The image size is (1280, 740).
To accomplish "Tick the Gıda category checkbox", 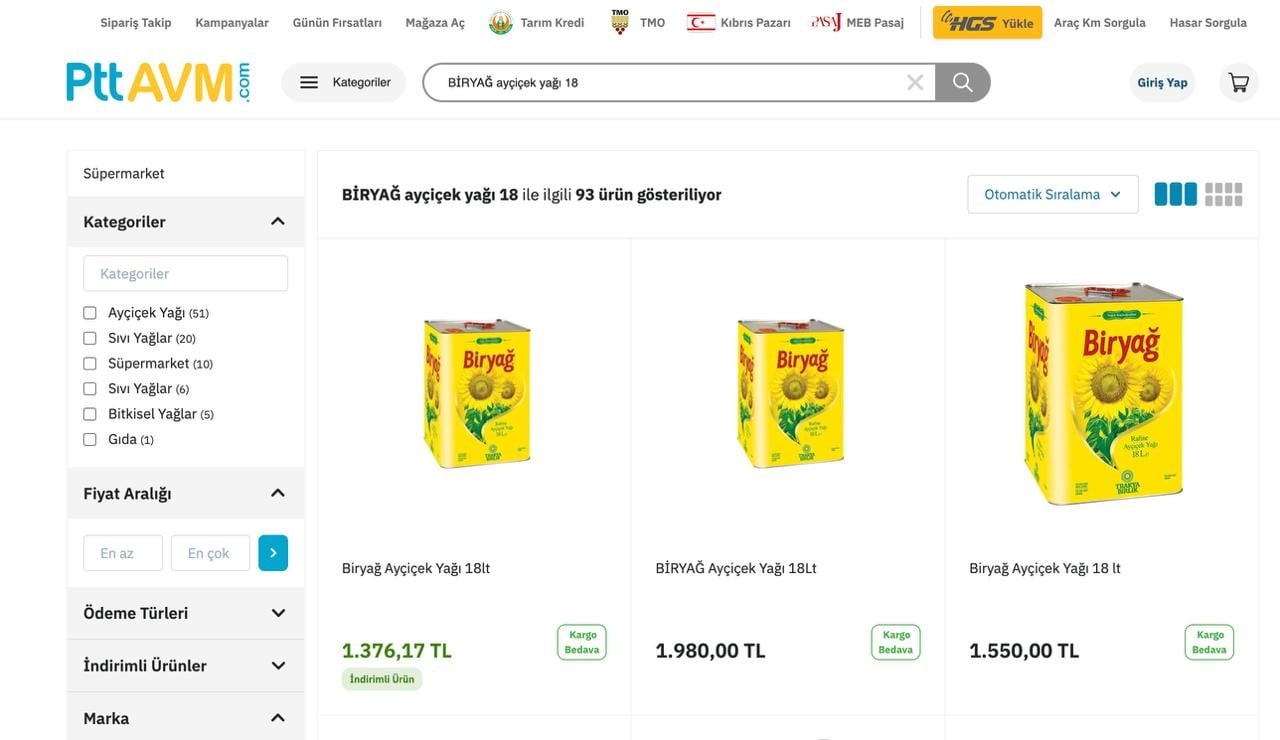I will point(90,439).
